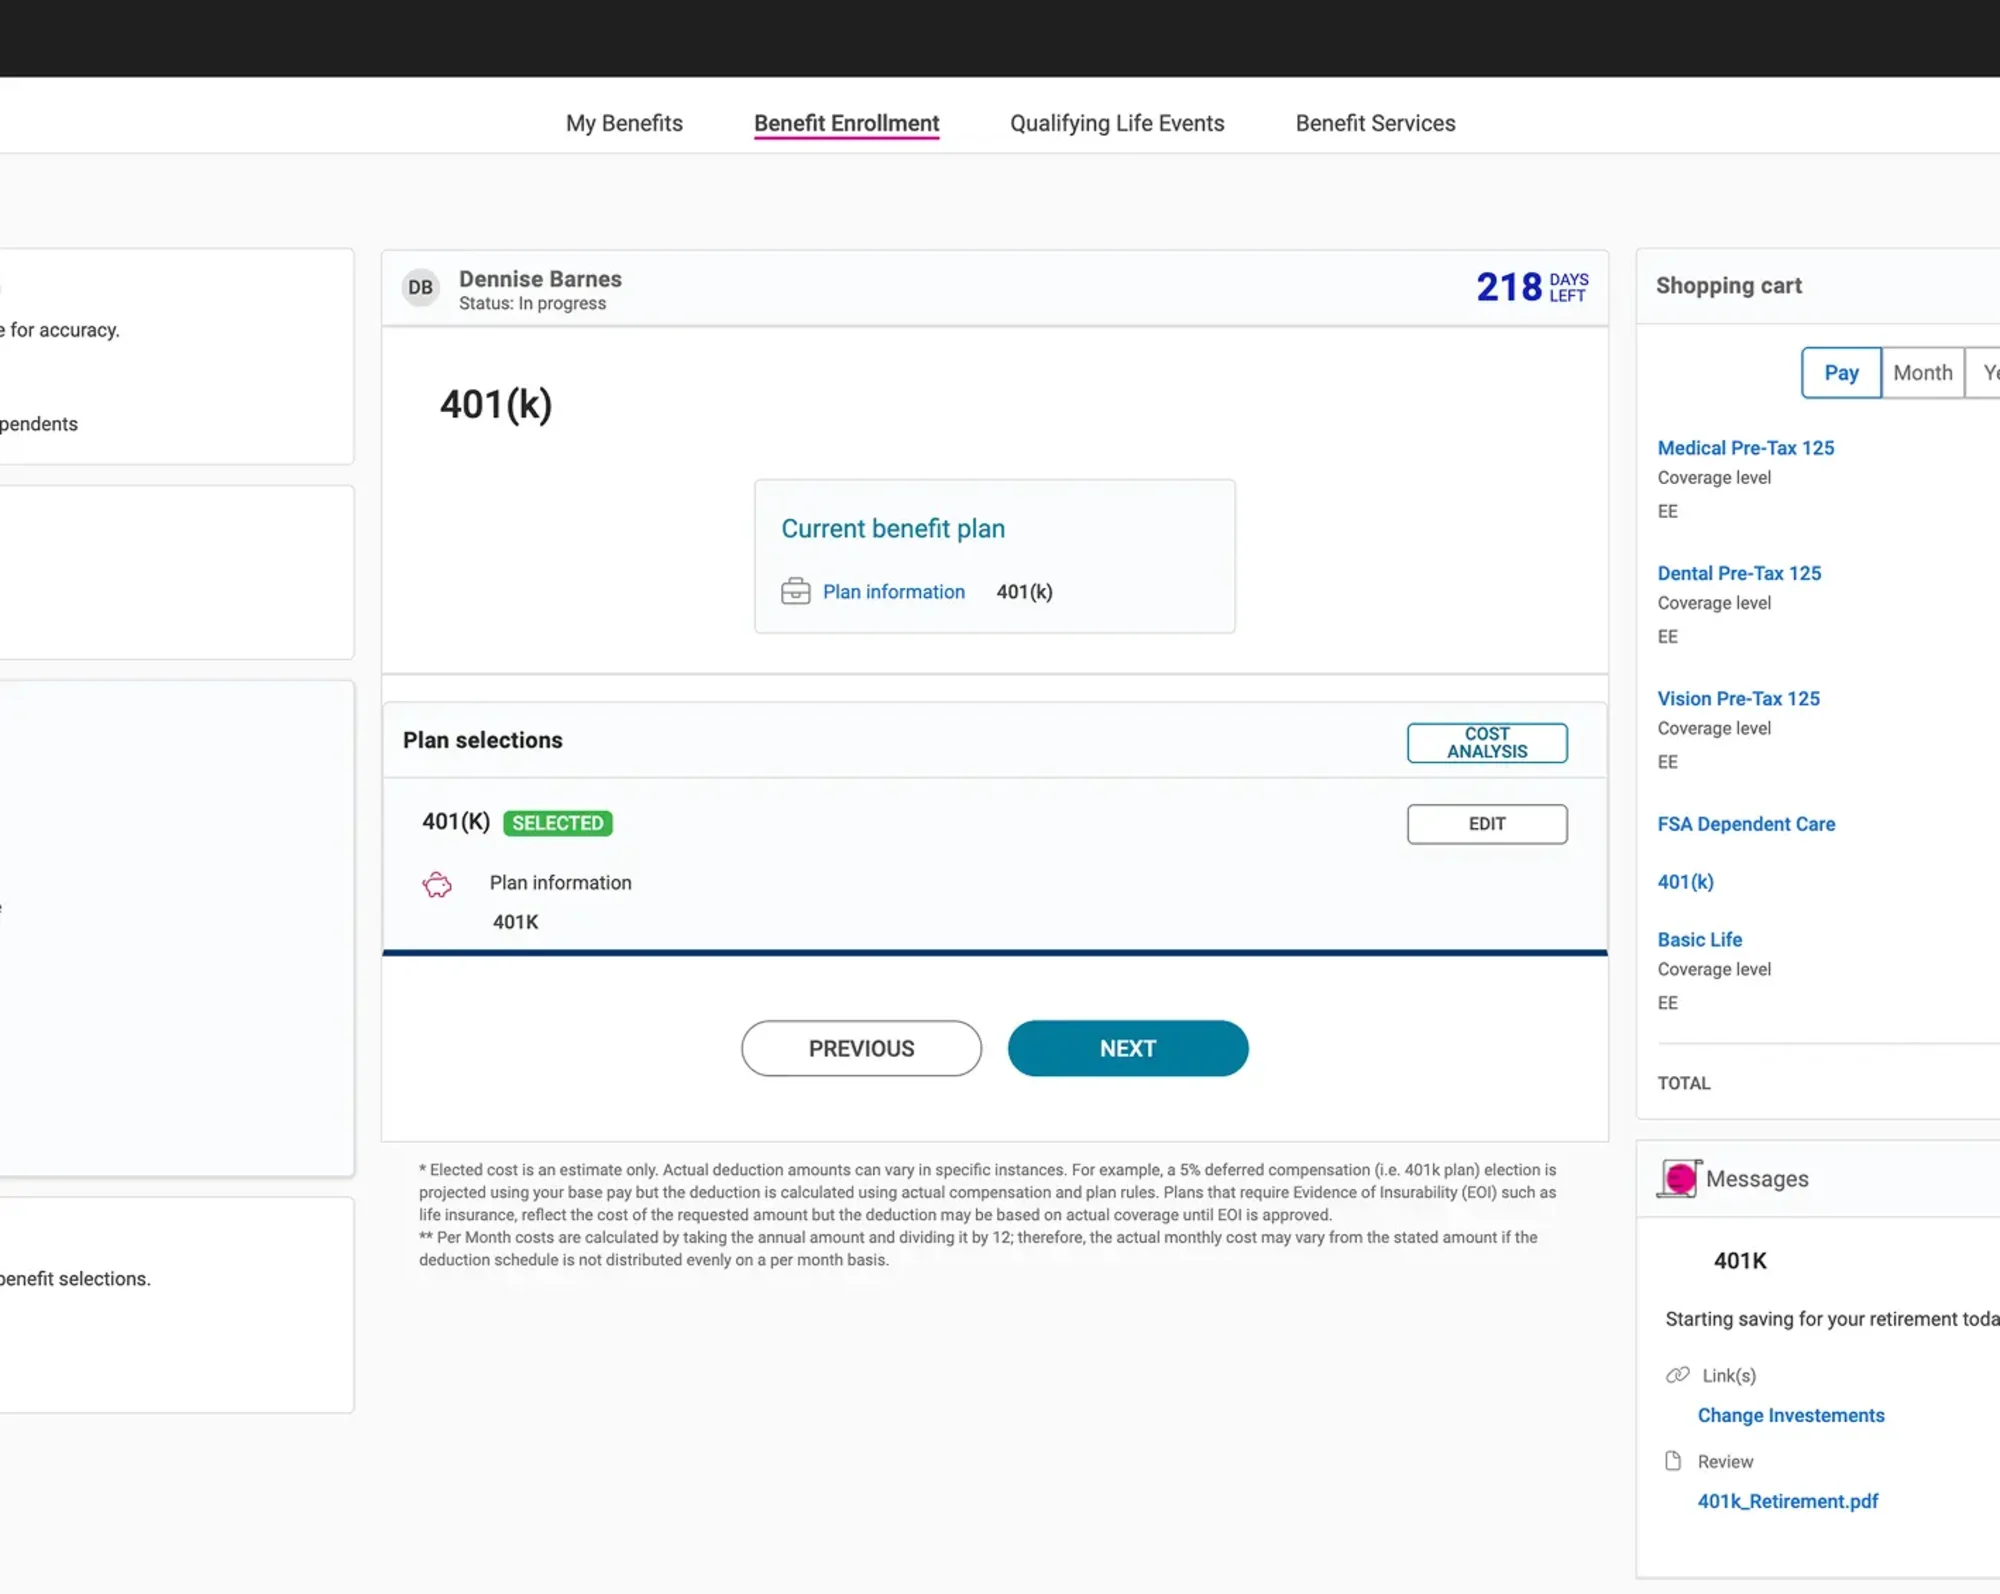This screenshot has height=1594, width=2000.
Task: Open the COST ANALYSIS view
Action: pos(1486,742)
